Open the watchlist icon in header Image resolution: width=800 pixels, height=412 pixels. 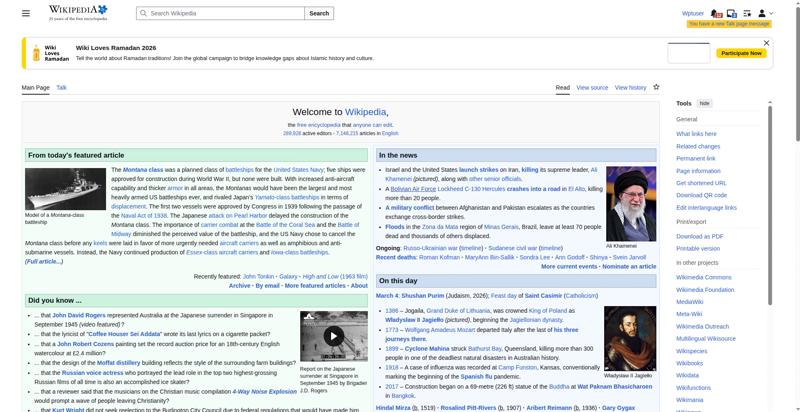[x=747, y=13]
